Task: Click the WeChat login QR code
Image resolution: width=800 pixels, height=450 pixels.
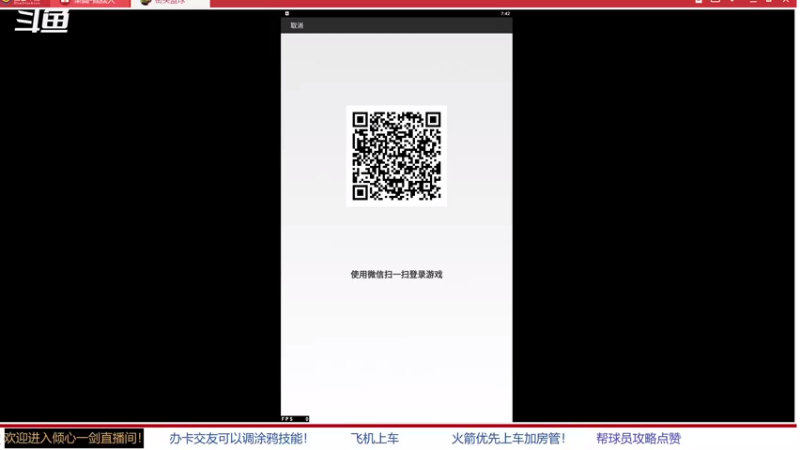Action: [x=396, y=156]
